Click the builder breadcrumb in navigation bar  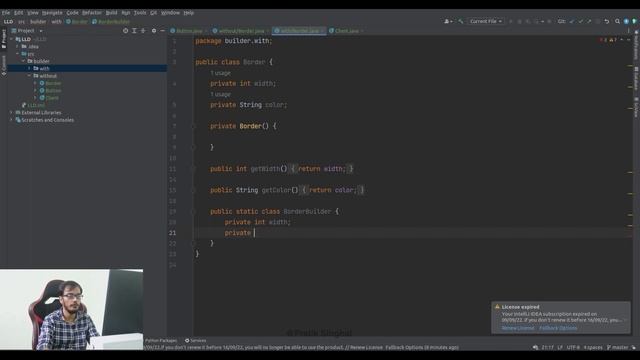38,22
